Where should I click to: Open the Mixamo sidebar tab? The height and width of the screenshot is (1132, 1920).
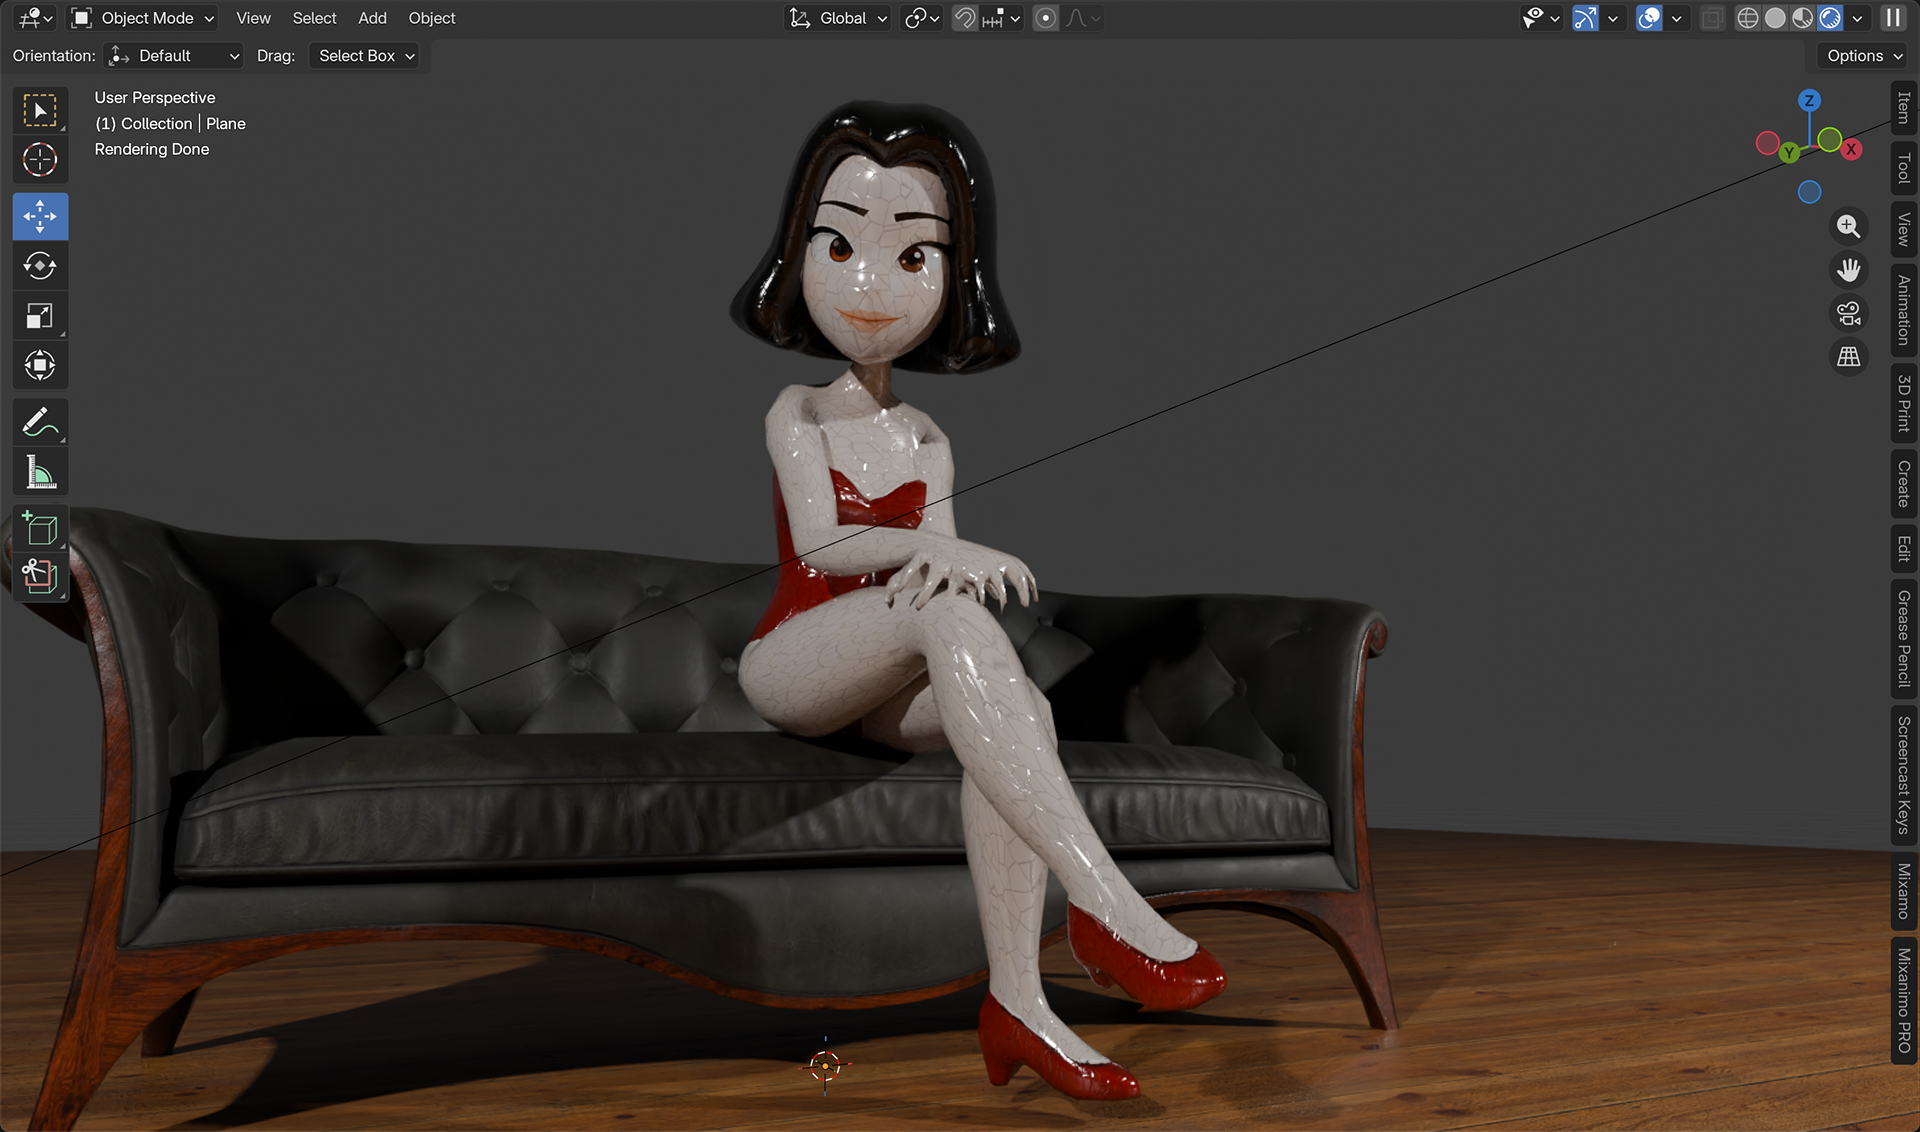(x=1903, y=891)
